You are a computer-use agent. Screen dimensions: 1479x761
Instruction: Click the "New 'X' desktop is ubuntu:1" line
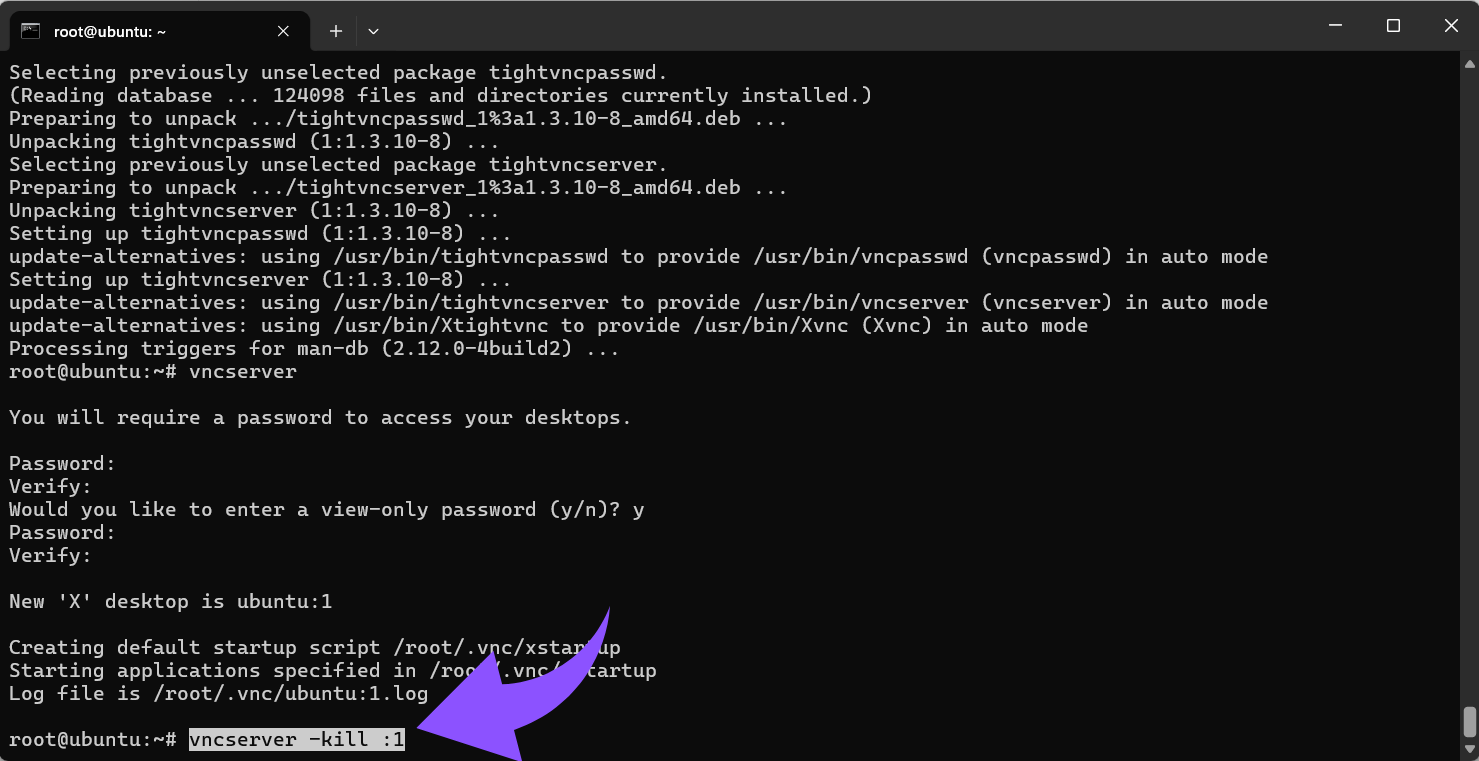coord(170,602)
